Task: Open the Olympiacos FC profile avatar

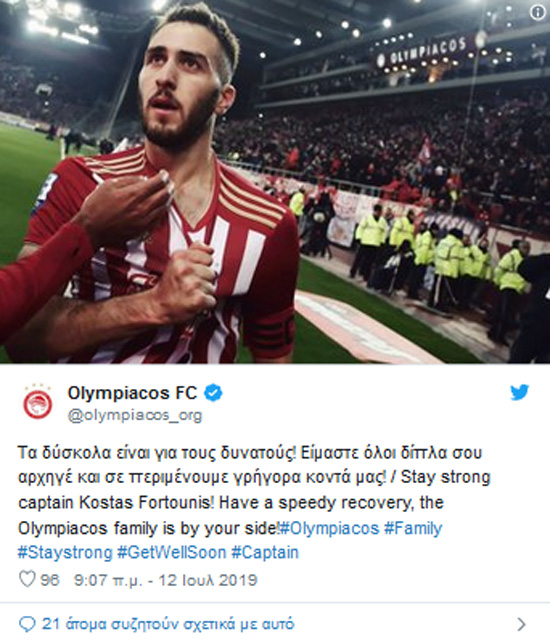Action: [x=38, y=403]
